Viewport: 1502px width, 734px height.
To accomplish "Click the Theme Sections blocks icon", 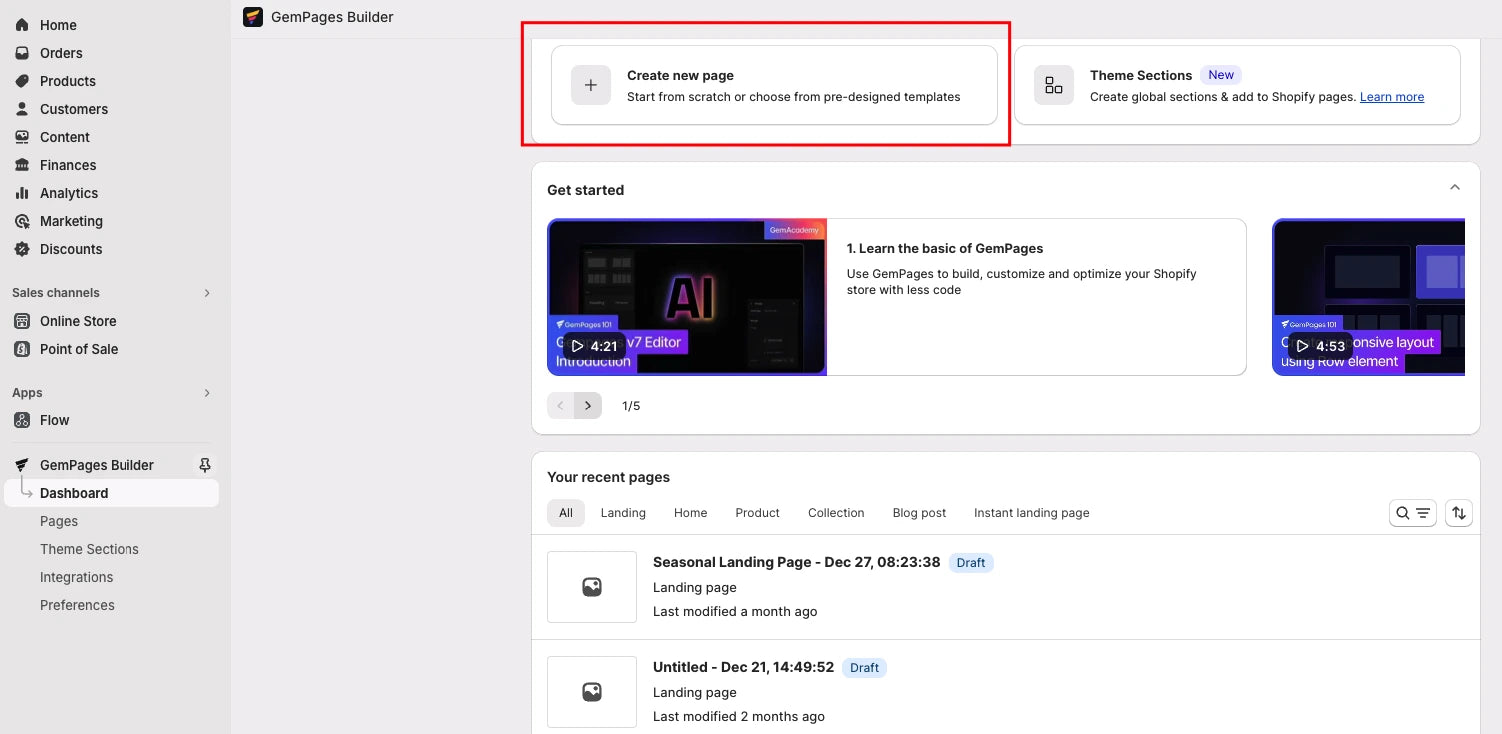I will click(1054, 85).
